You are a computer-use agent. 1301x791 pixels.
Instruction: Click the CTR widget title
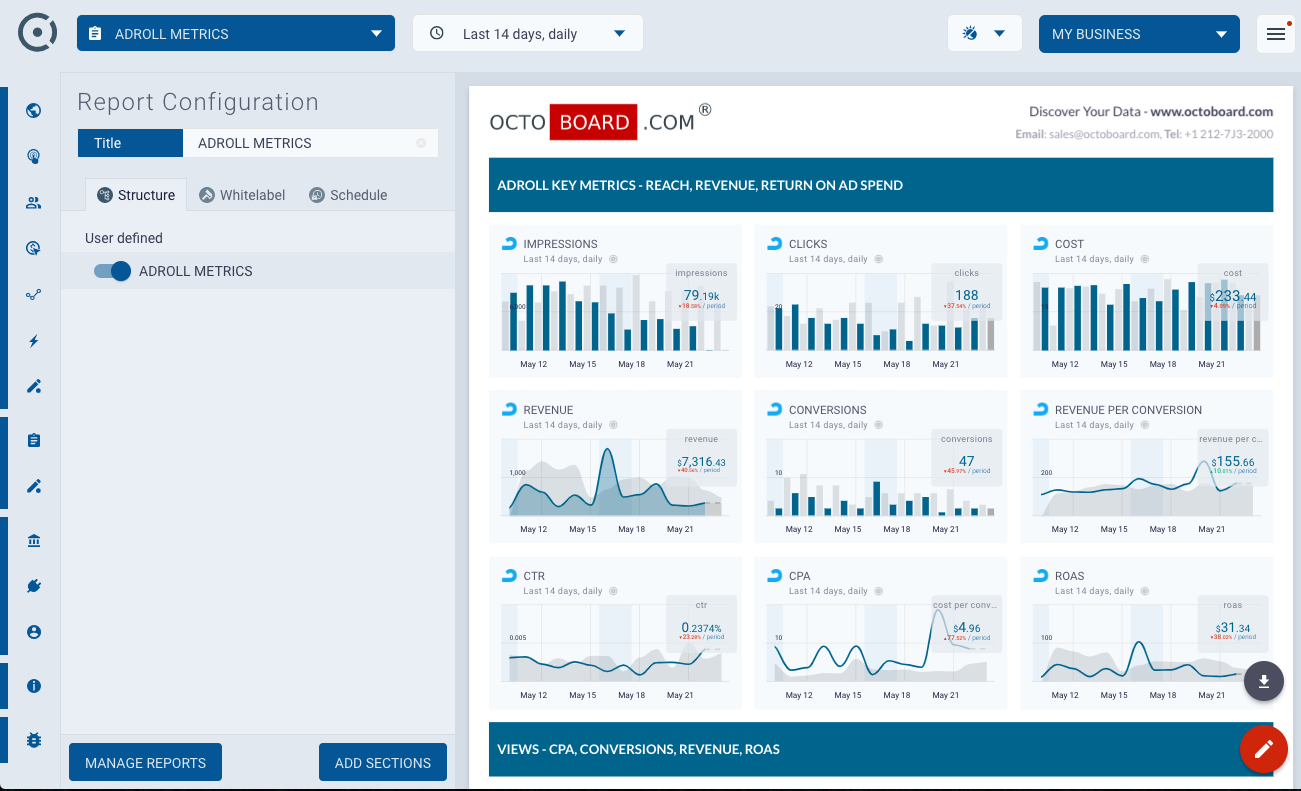coord(534,576)
